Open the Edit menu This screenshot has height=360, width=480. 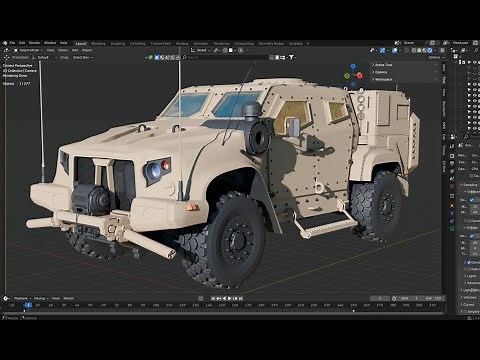click(22, 43)
